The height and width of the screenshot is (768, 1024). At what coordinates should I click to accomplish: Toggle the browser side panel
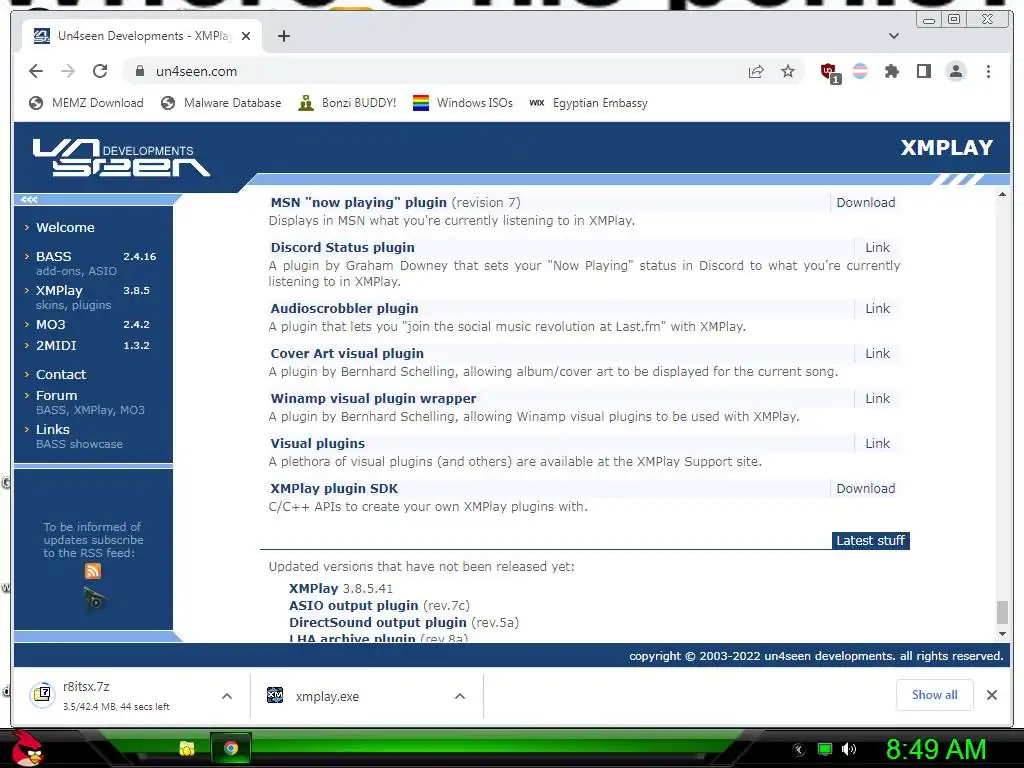tap(923, 71)
